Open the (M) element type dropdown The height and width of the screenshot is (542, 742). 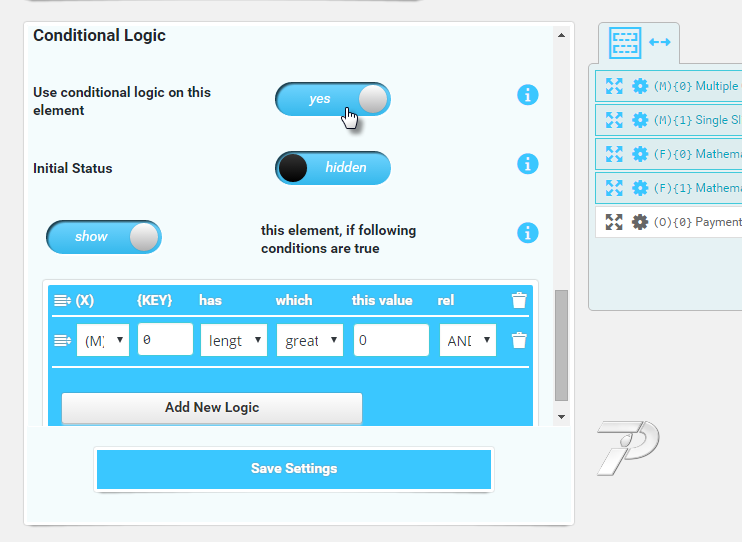103,340
